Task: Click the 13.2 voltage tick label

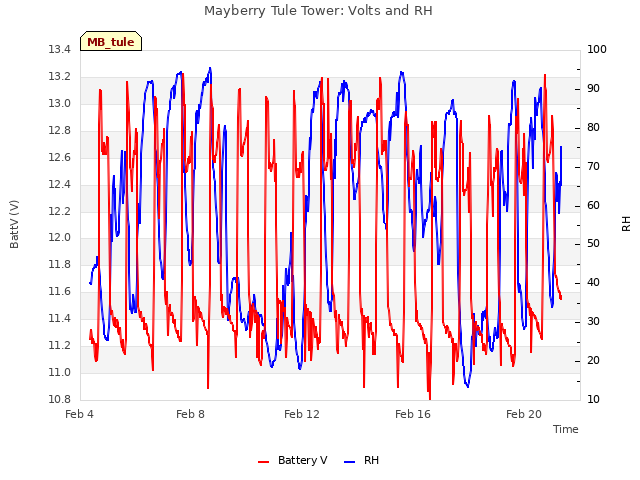Action: 60,77
